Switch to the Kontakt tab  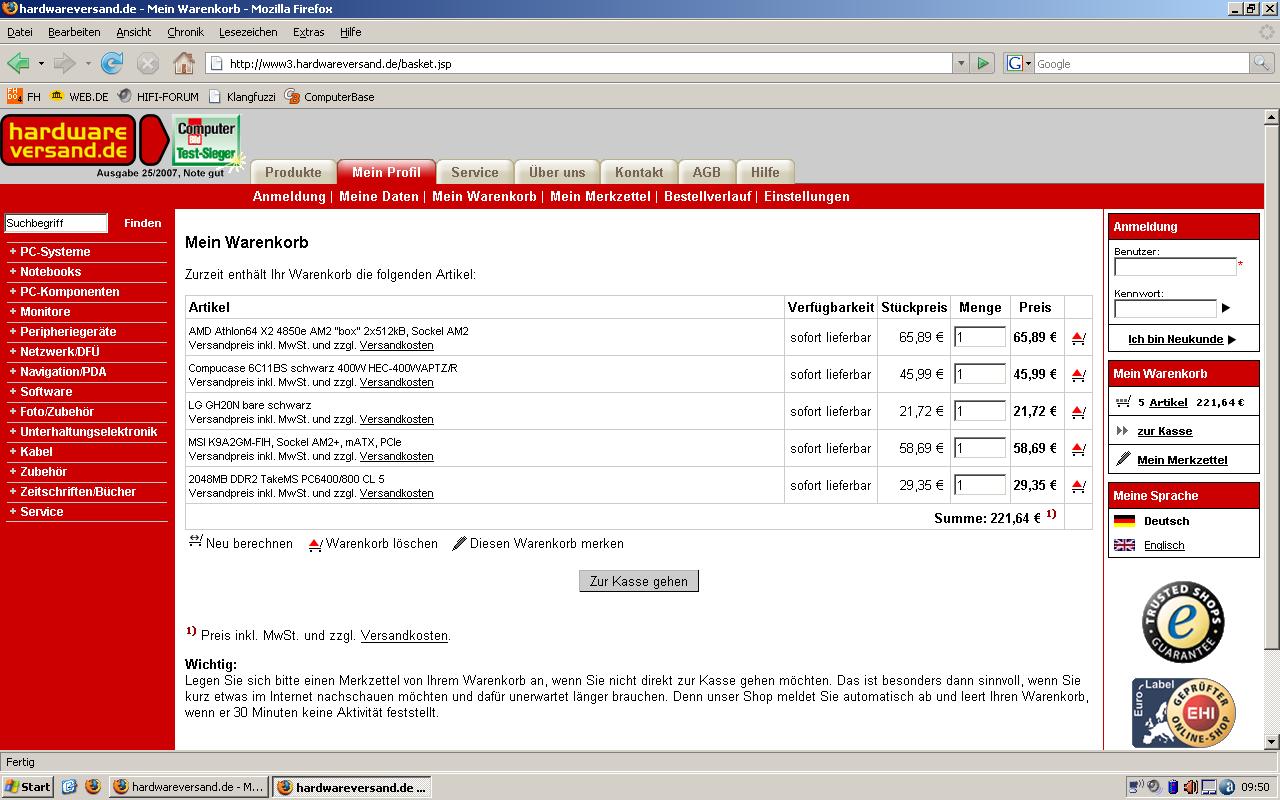(639, 172)
